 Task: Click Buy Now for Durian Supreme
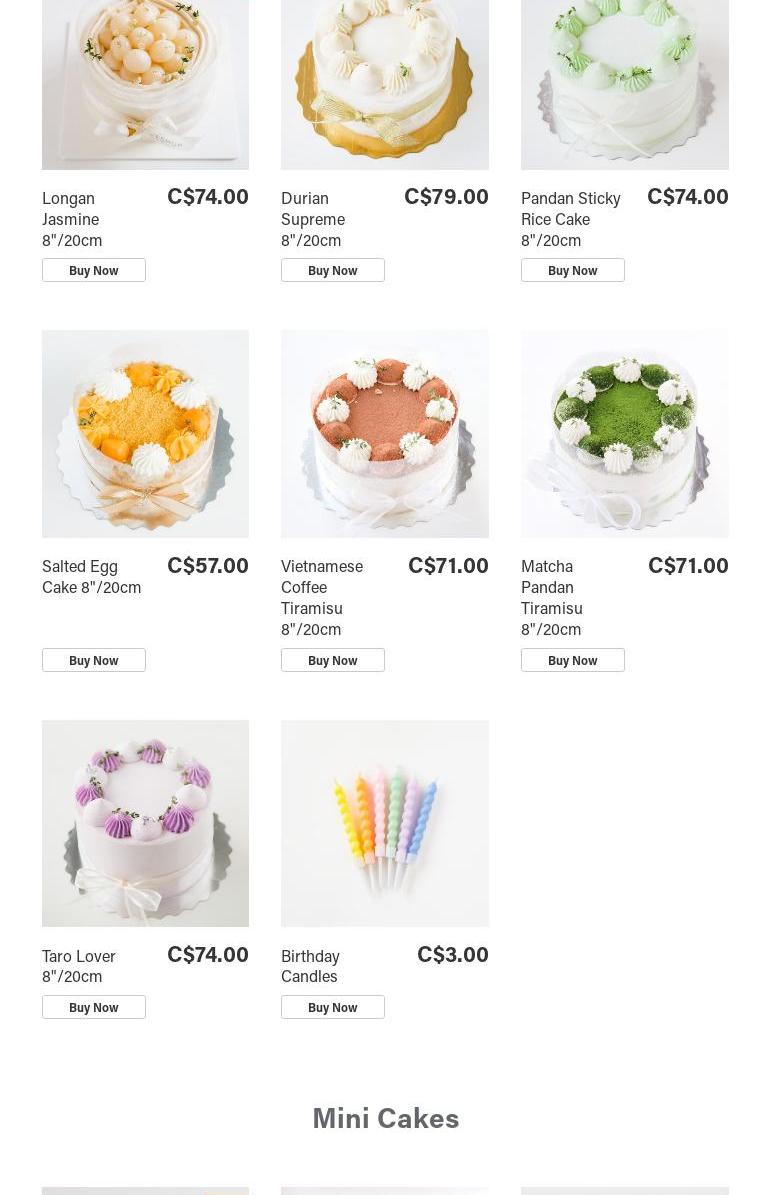point(332,271)
